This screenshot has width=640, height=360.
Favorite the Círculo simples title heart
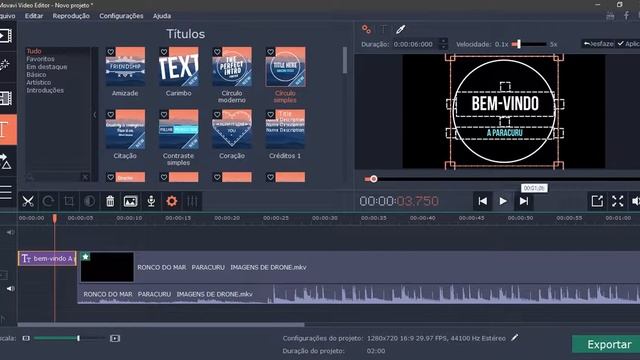tap(271, 52)
